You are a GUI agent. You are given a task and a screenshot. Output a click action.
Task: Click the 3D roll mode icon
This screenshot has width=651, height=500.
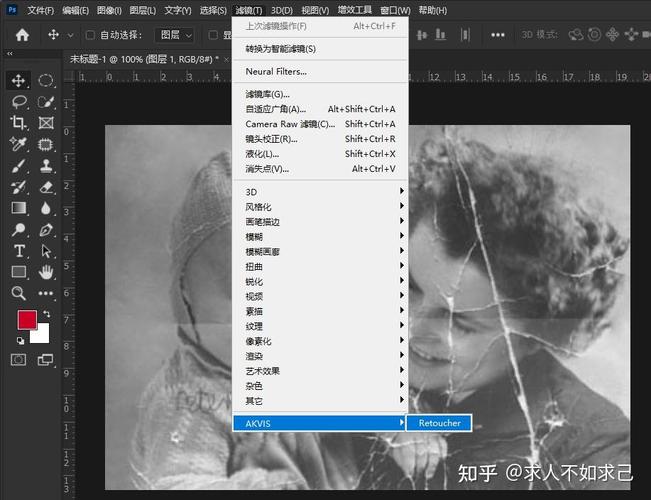(x=594, y=35)
